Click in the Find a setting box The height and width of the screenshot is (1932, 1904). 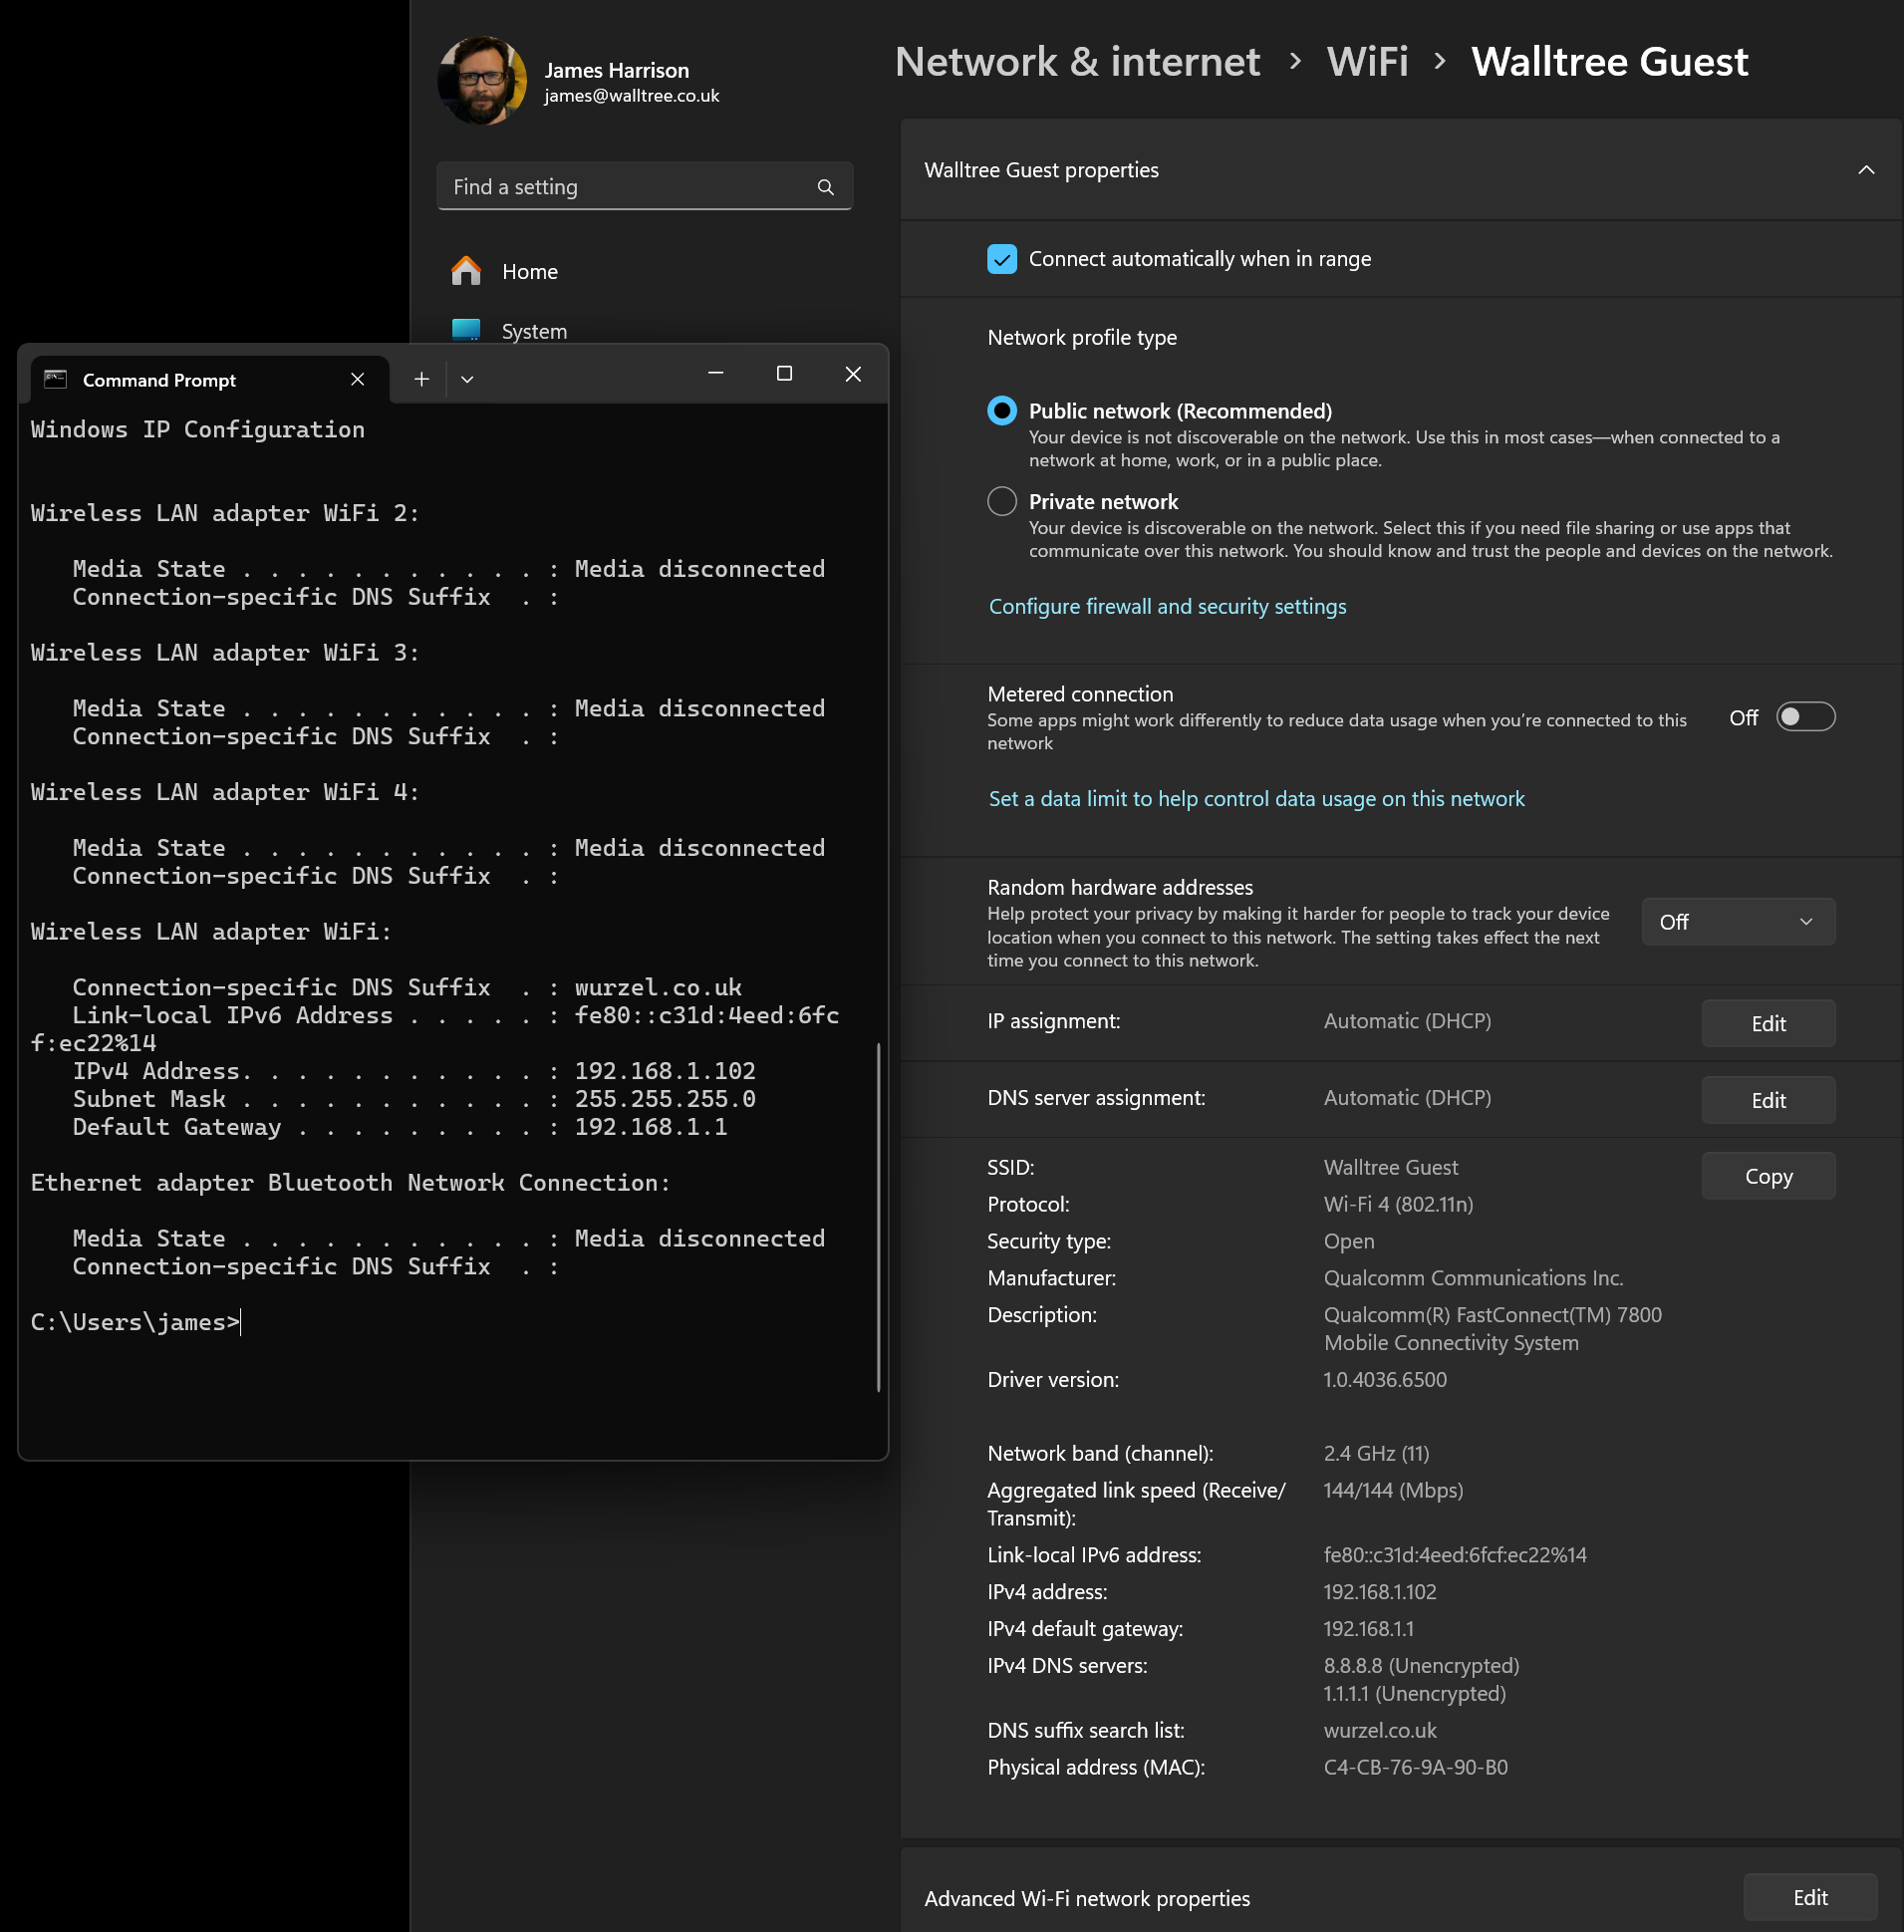click(x=630, y=187)
